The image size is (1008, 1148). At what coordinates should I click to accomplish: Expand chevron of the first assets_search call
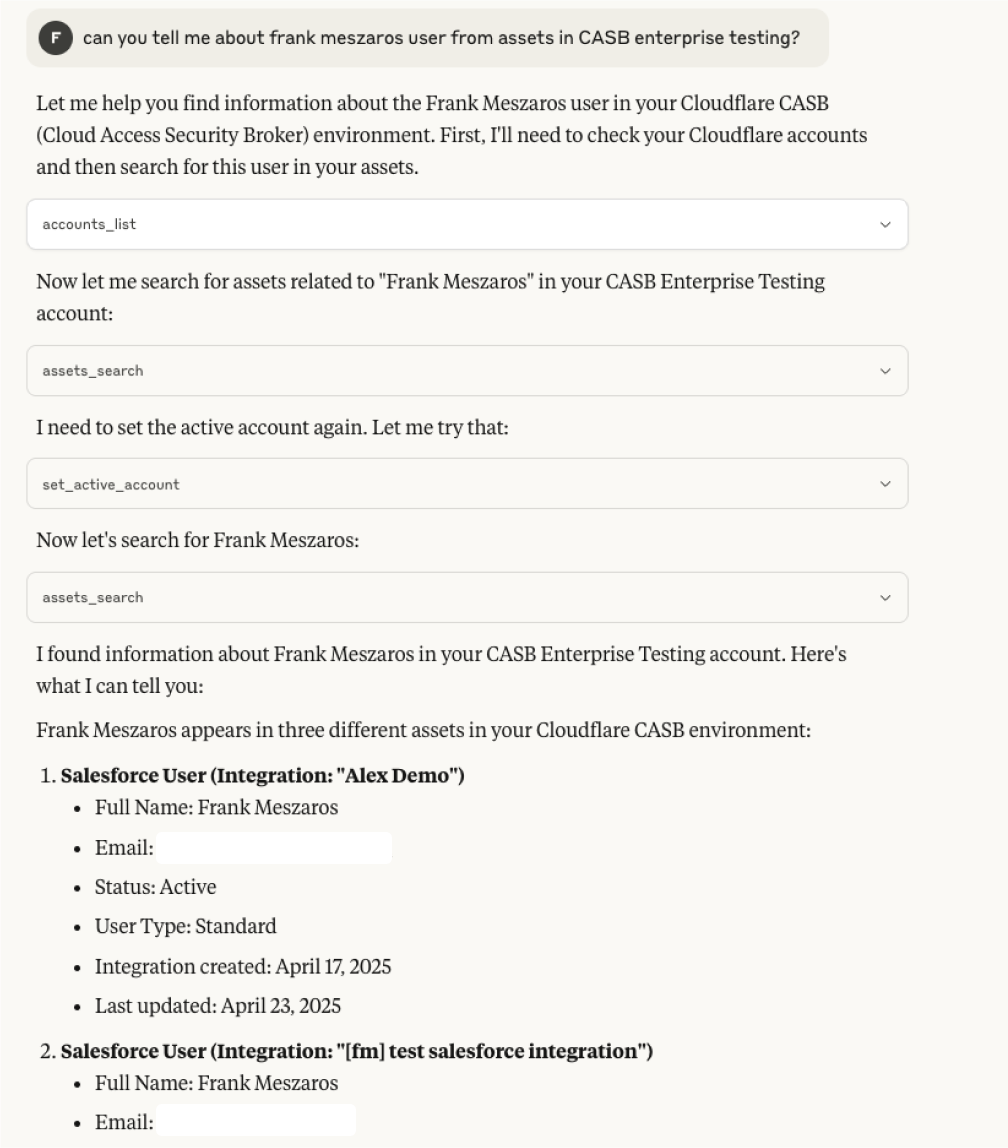[x=884, y=371]
